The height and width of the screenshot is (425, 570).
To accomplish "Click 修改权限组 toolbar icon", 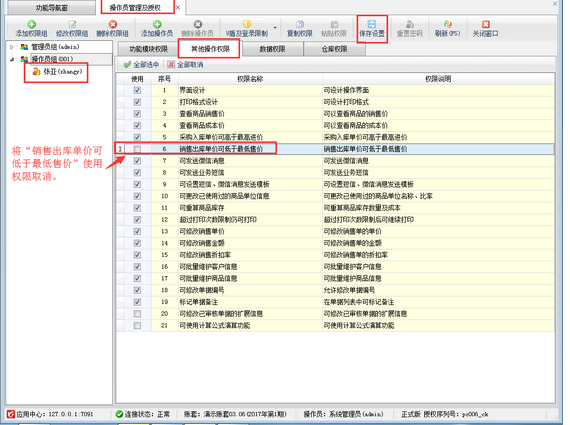I will tap(72, 24).
